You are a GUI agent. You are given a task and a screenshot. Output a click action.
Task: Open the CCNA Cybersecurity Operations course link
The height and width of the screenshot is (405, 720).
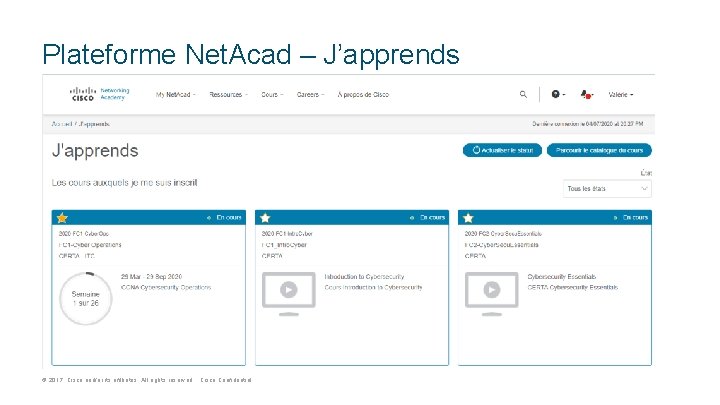pyautogui.click(x=166, y=287)
